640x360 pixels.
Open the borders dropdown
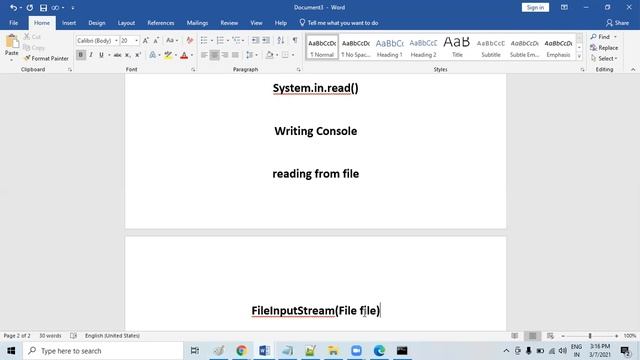pyautogui.click(x=293, y=55)
